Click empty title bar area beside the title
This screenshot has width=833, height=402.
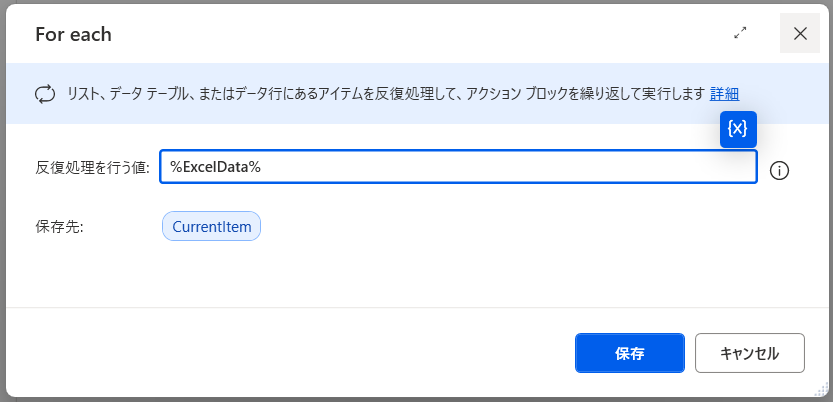[x=400, y=34]
